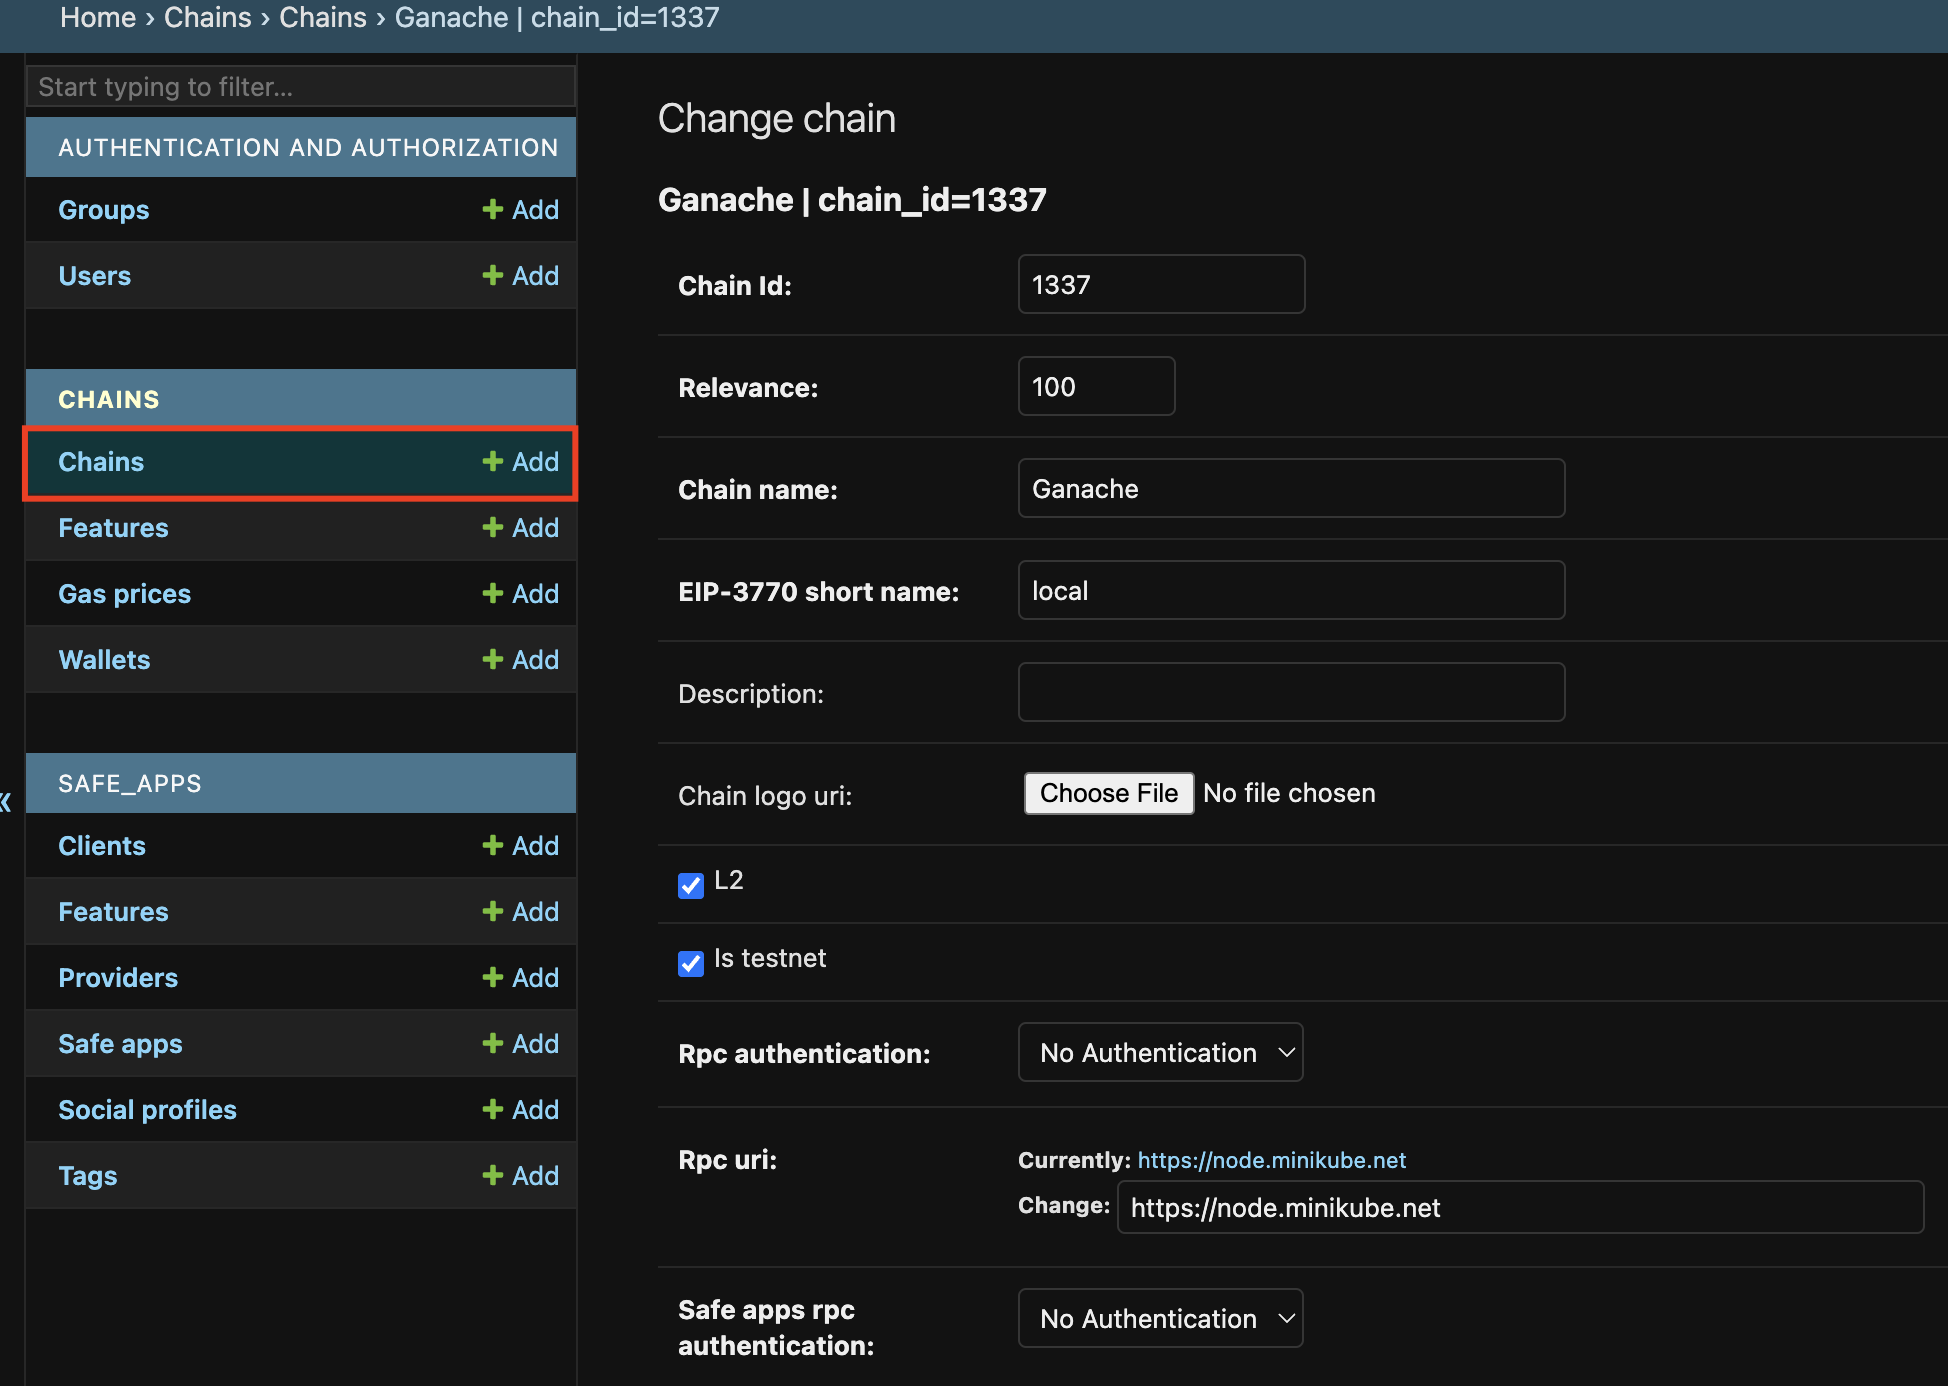Focus the empty Description input

(x=1290, y=693)
